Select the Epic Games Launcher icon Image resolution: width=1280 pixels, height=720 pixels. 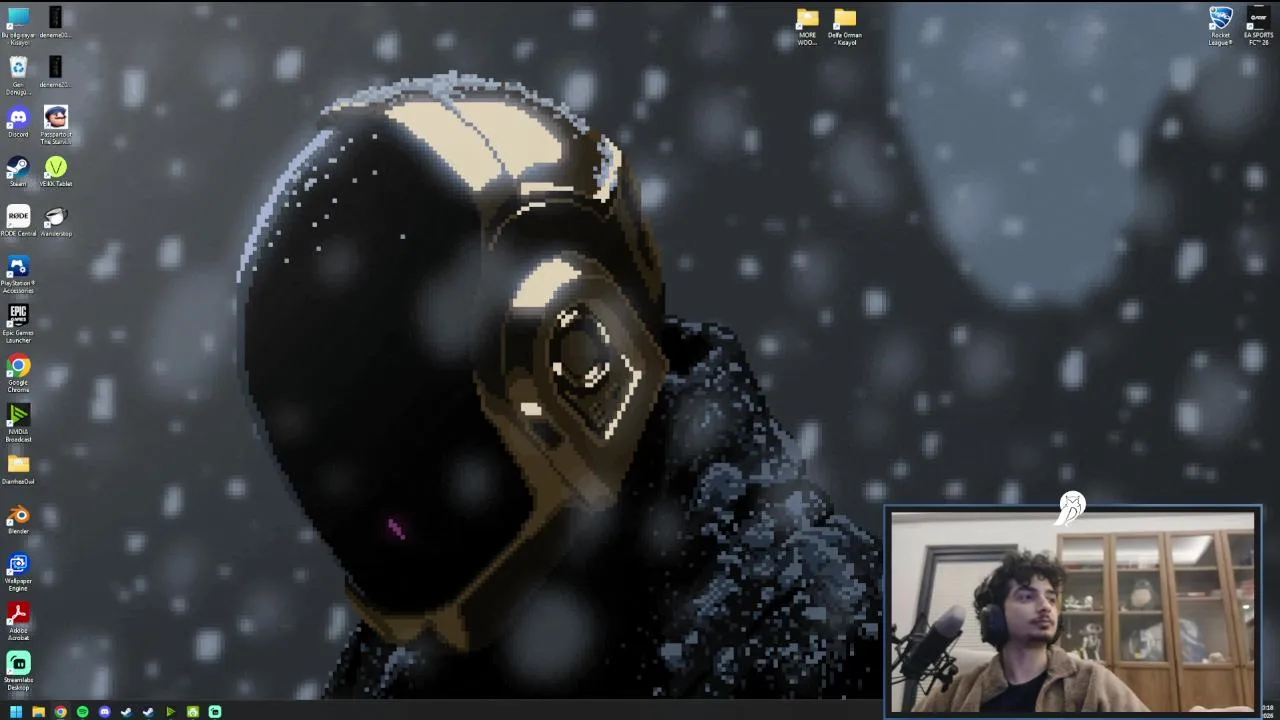pos(18,315)
